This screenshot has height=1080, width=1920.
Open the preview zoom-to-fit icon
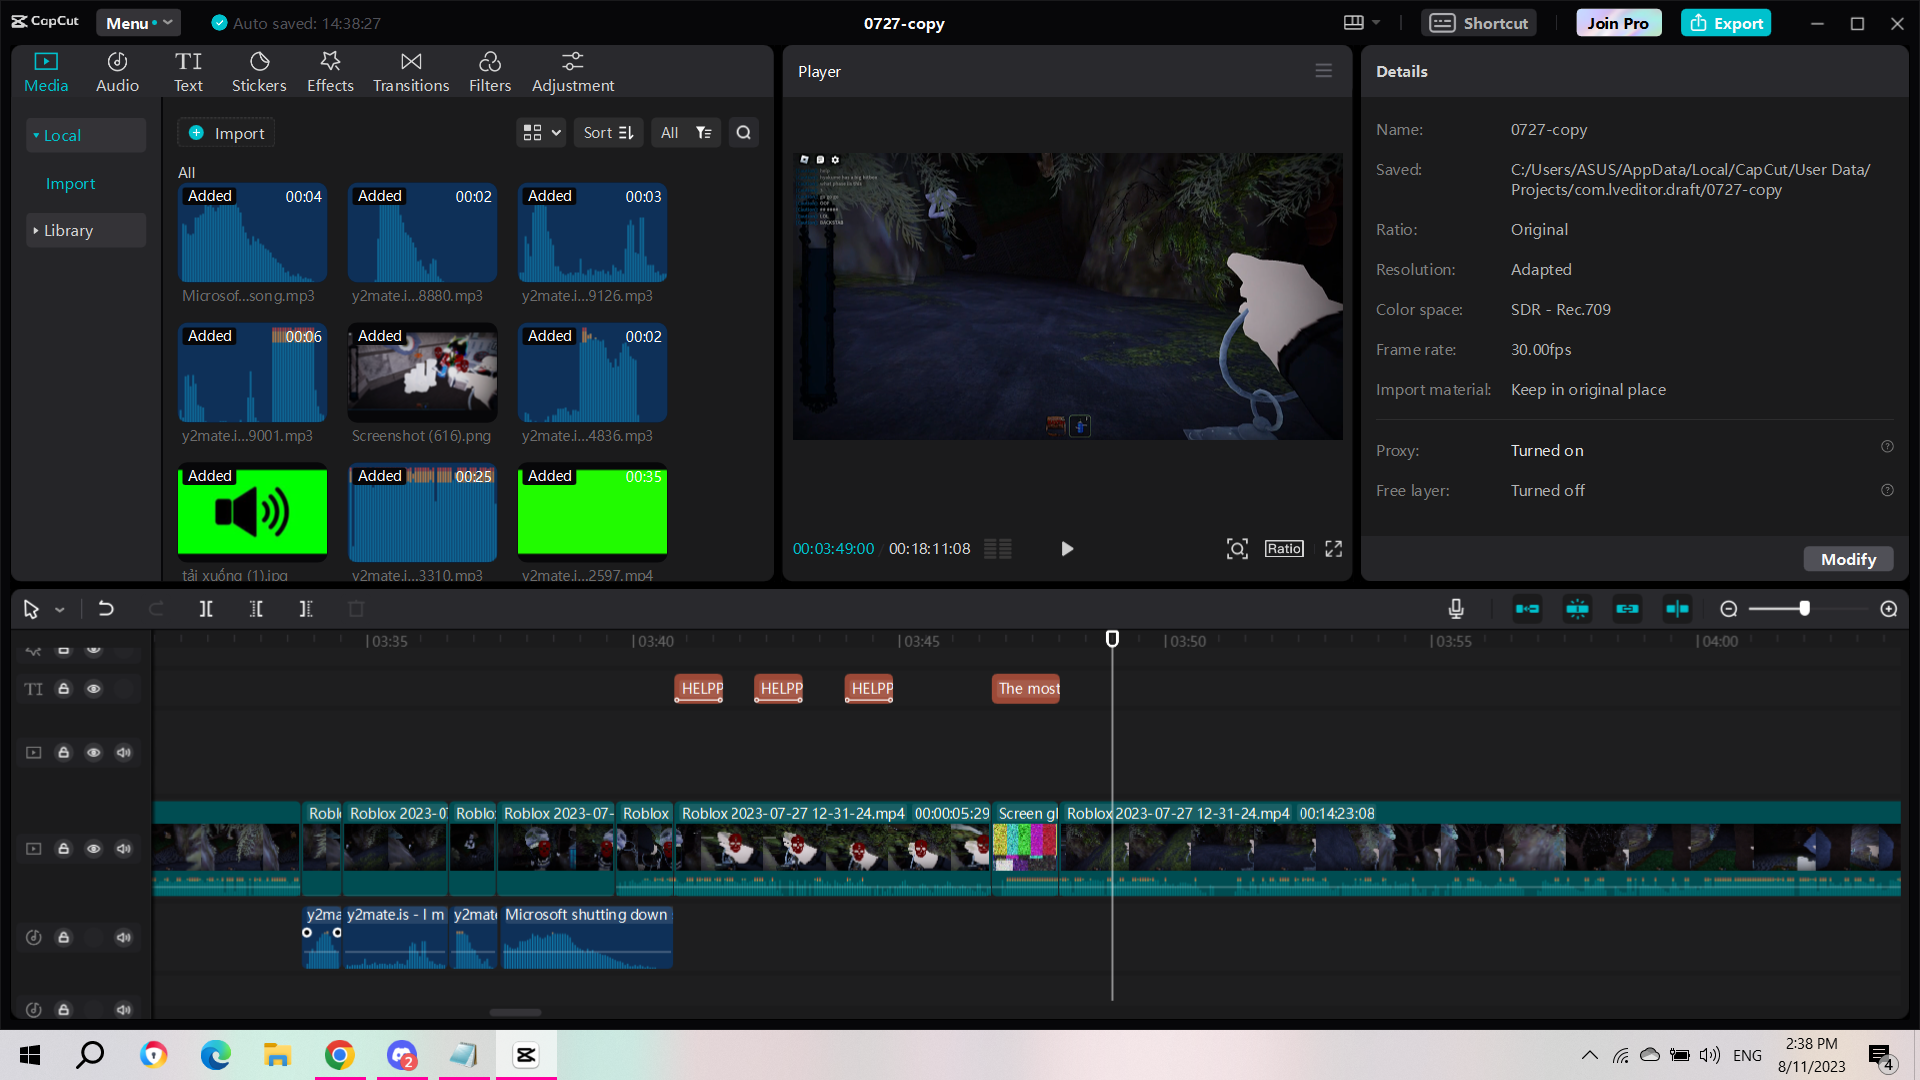[1237, 549]
